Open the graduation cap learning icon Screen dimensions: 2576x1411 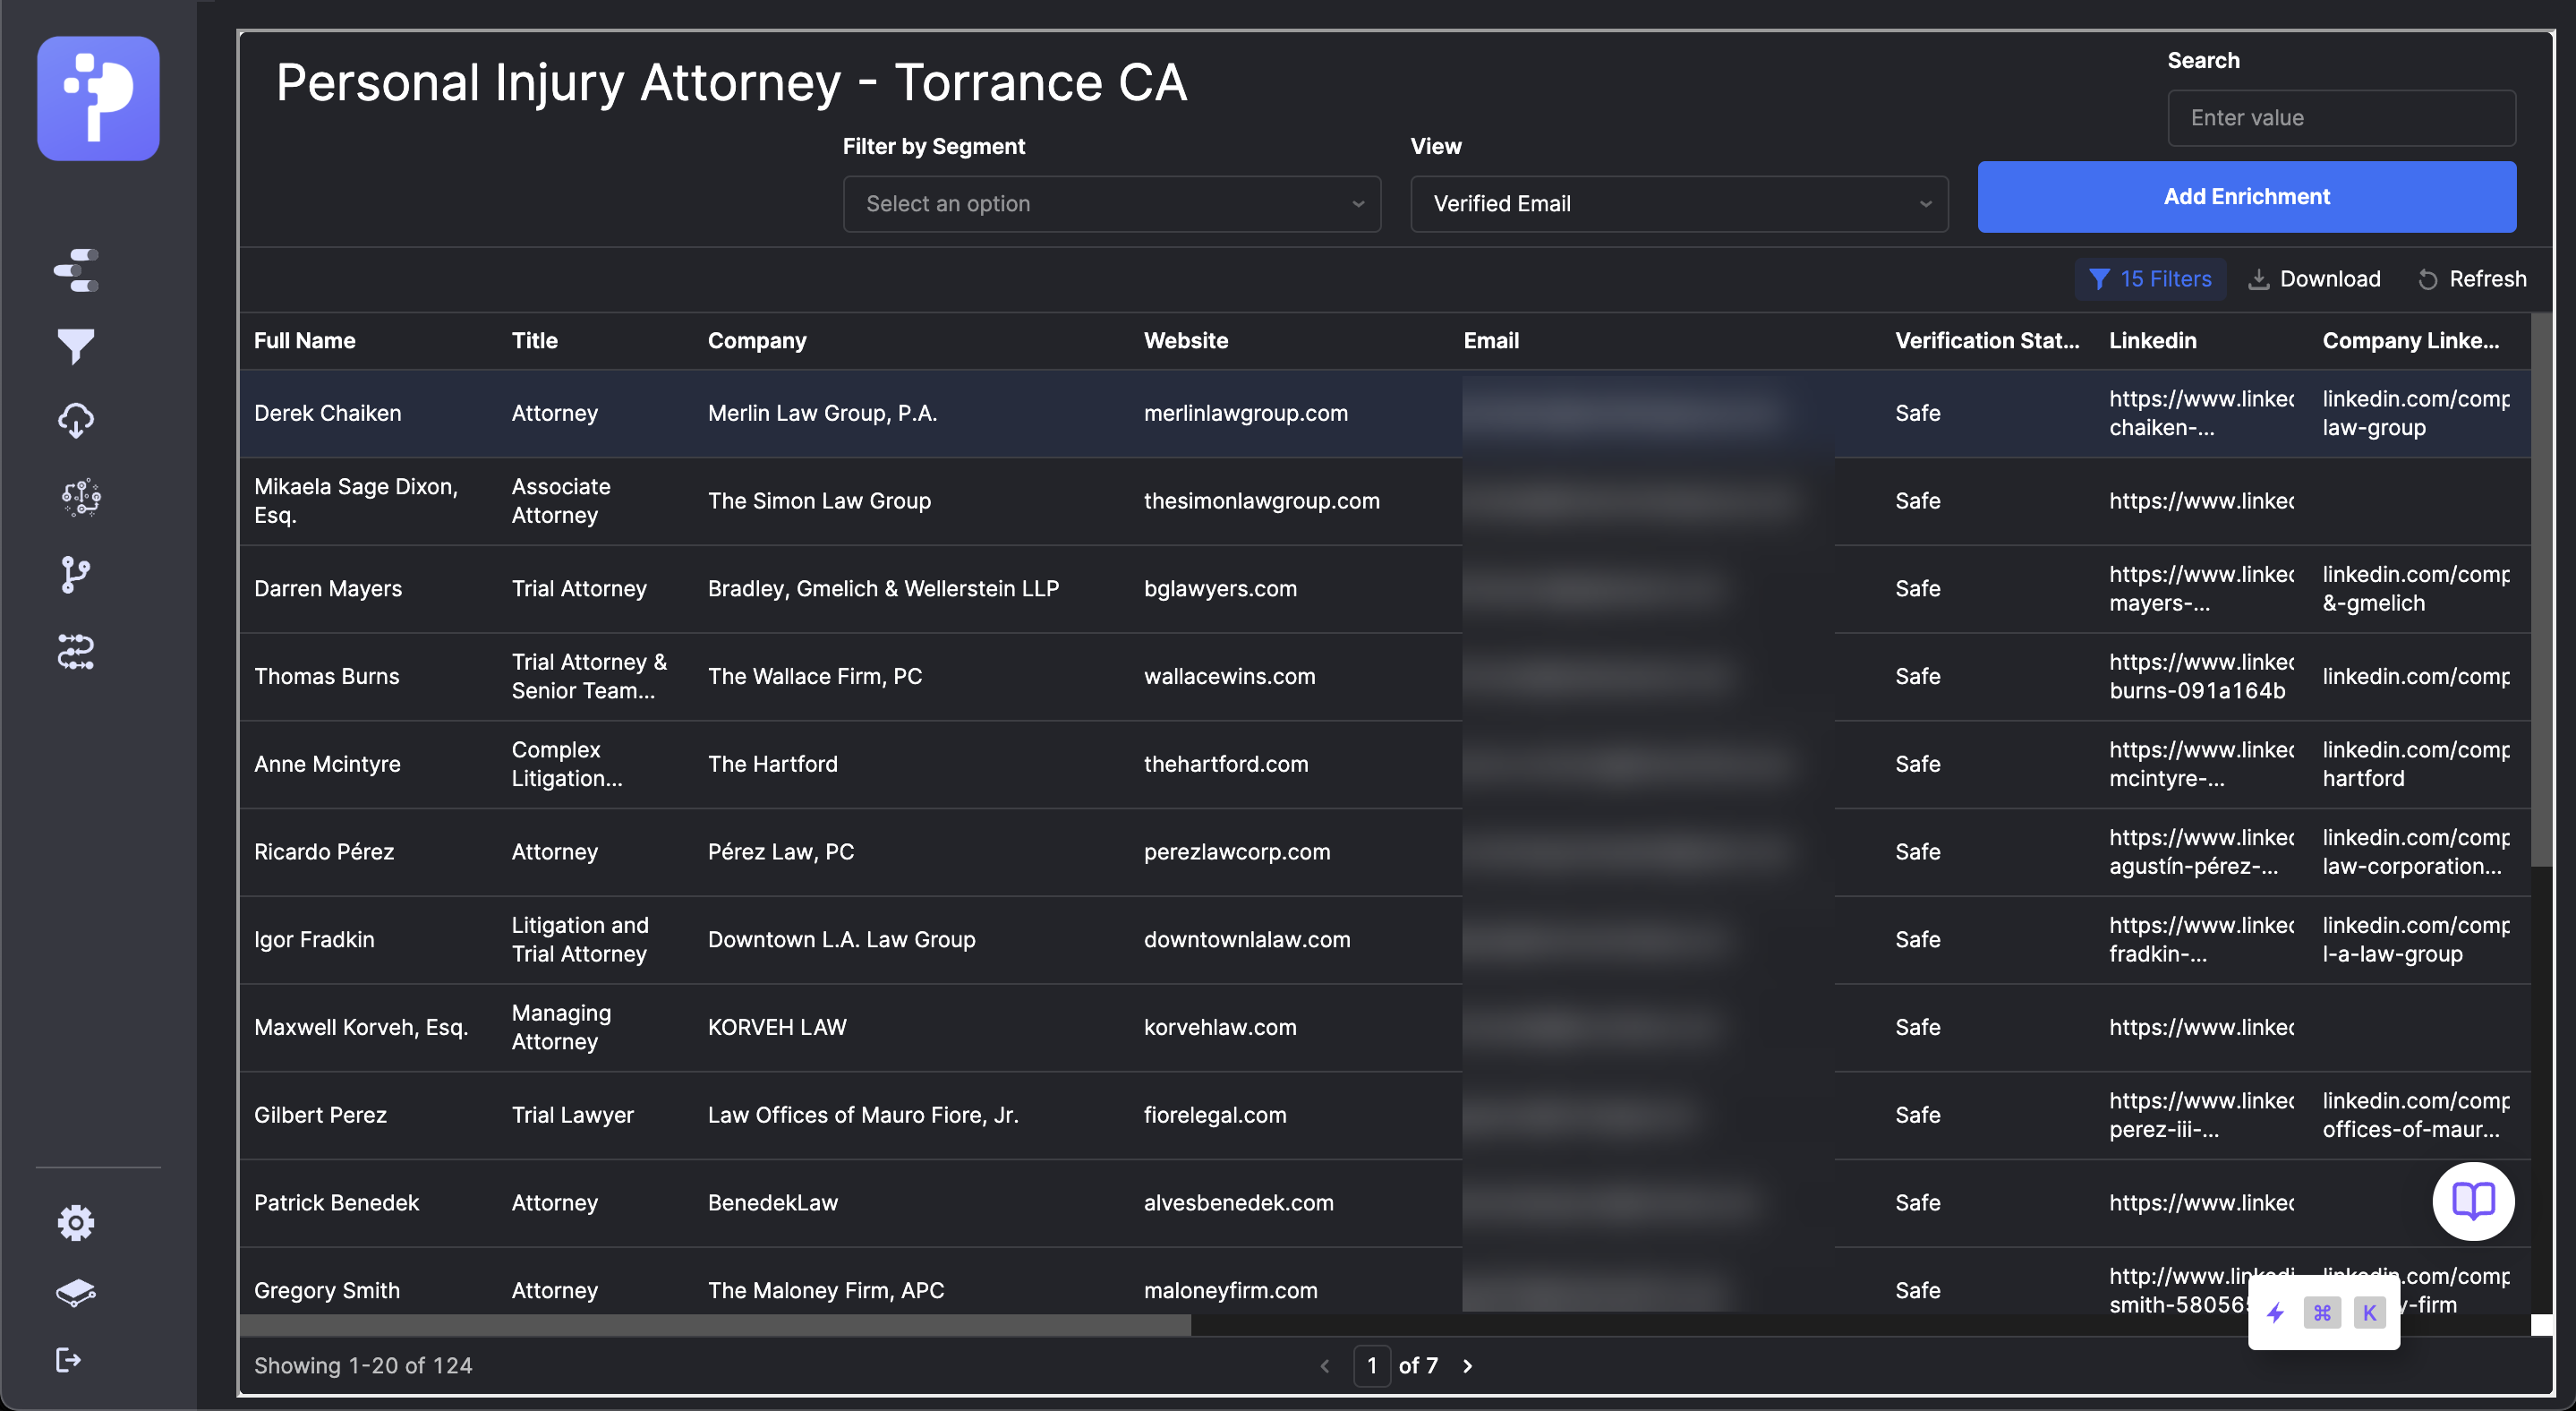pyautogui.click(x=76, y=1292)
